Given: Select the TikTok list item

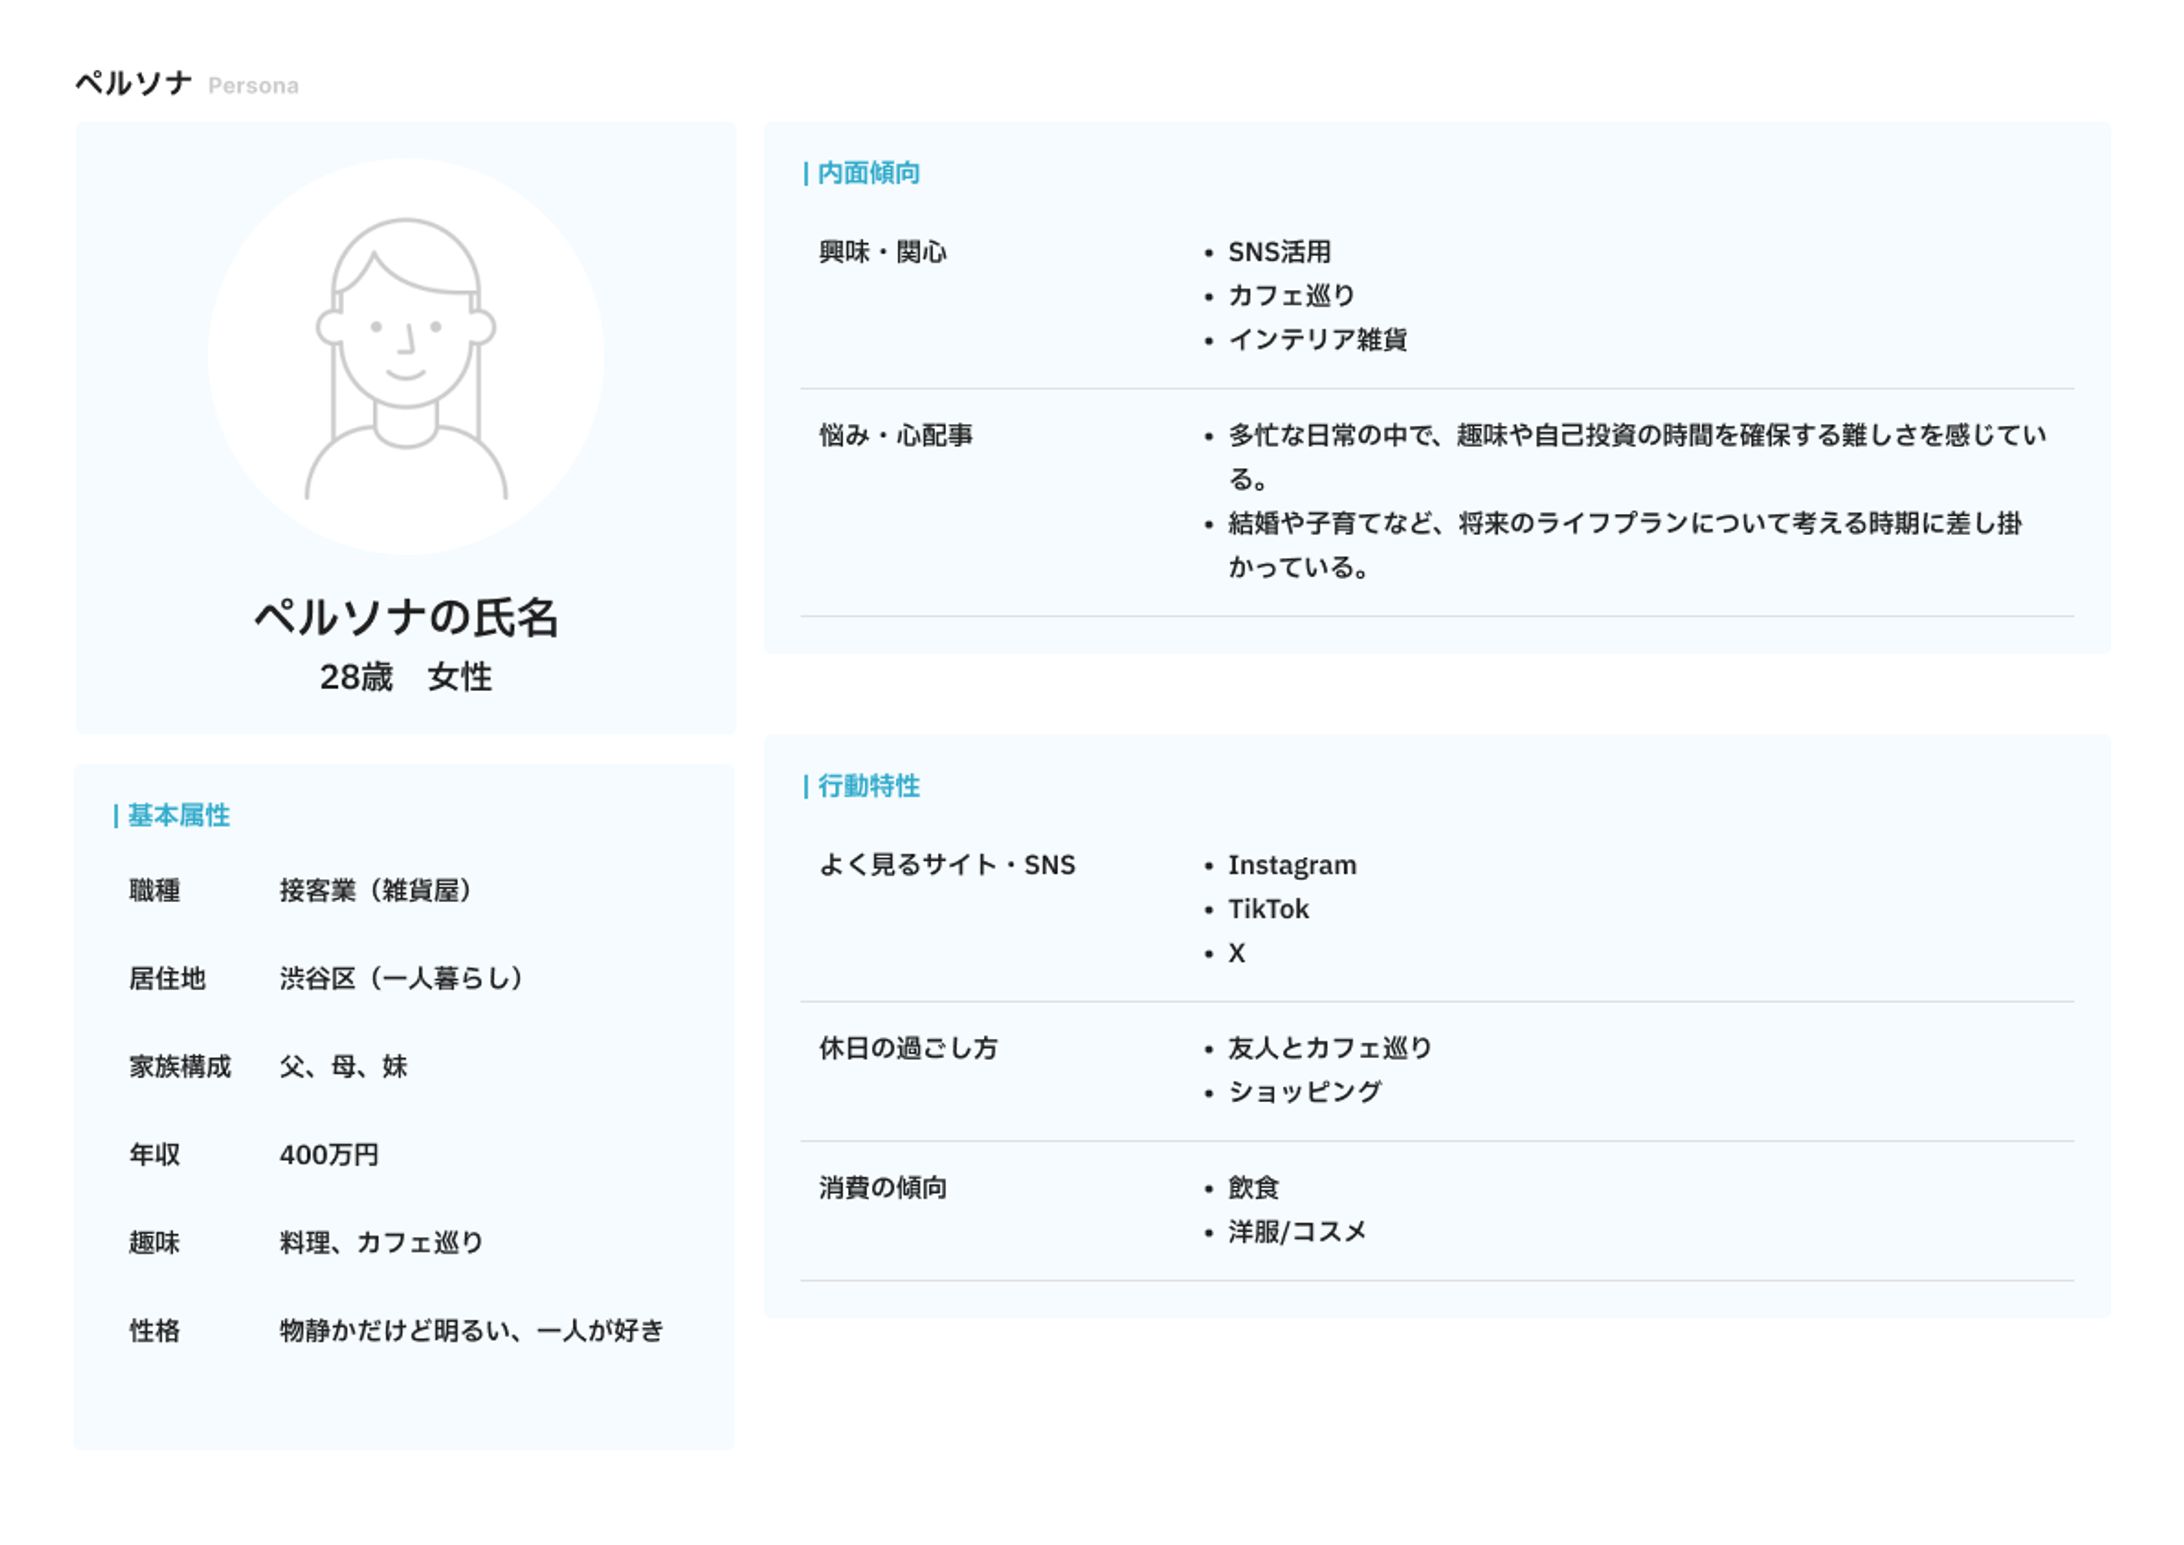Looking at the screenshot, I should click(x=1268, y=909).
